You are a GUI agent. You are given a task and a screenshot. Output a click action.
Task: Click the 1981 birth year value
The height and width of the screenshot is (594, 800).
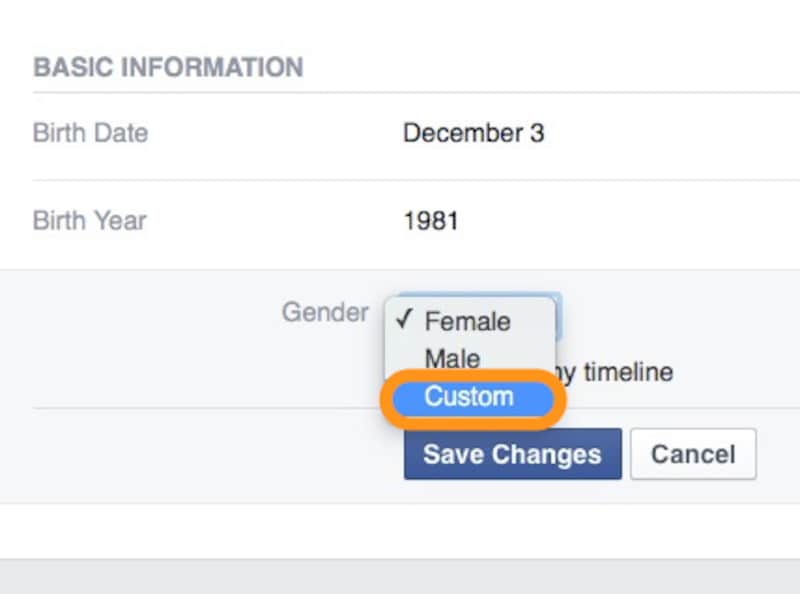tap(430, 220)
